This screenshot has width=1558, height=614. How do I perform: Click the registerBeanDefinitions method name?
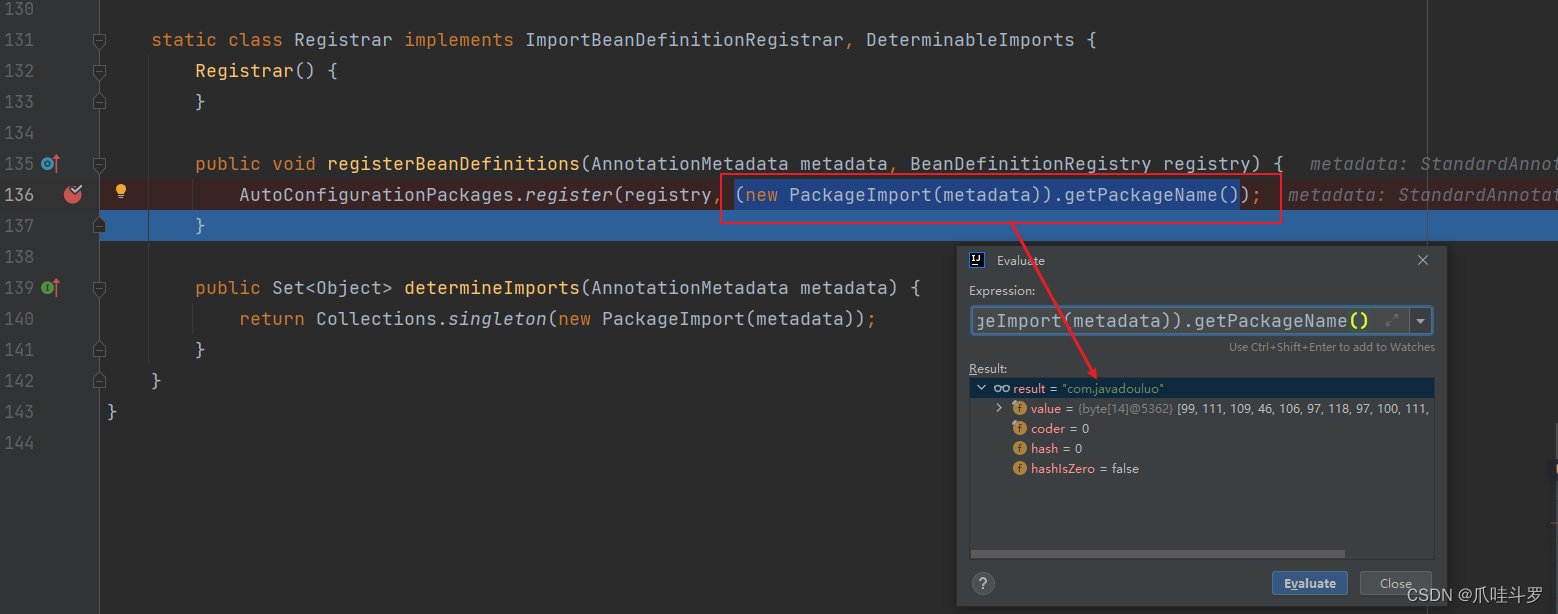[453, 163]
